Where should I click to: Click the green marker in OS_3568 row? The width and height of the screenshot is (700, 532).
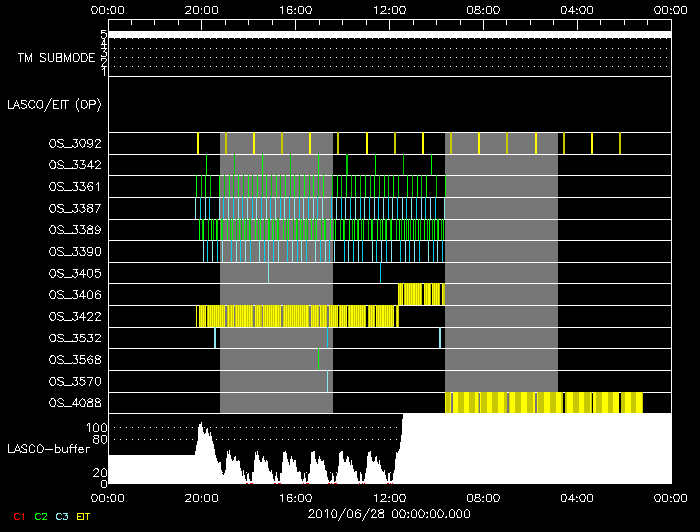coord(318,358)
